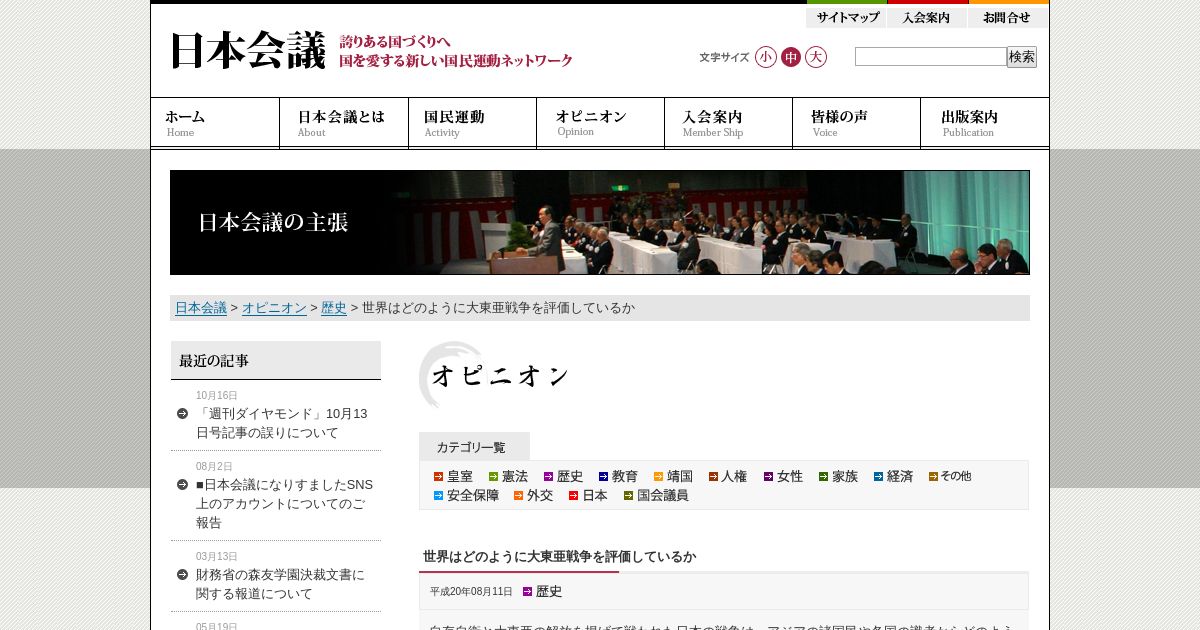1200x630 pixels.
Task: Click the 歴史 tag beside article date
Action: [549, 592]
